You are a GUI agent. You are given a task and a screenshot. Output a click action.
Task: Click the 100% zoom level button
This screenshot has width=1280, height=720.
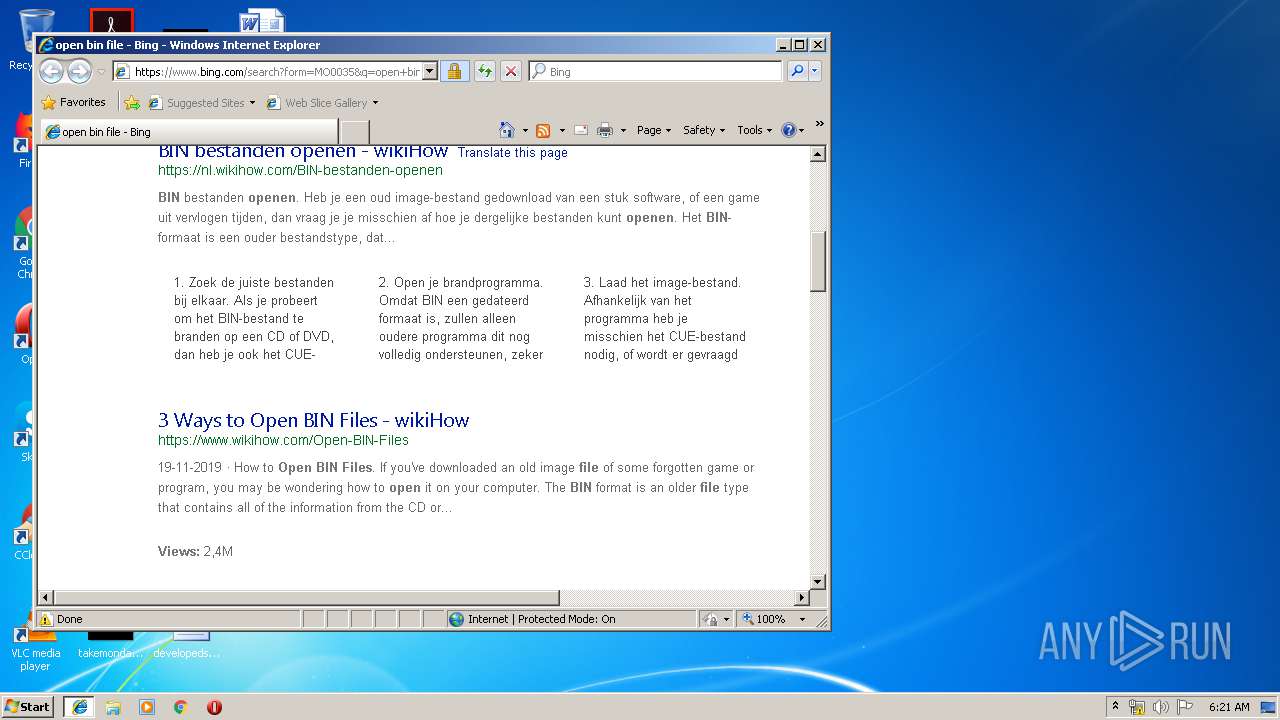click(x=765, y=619)
